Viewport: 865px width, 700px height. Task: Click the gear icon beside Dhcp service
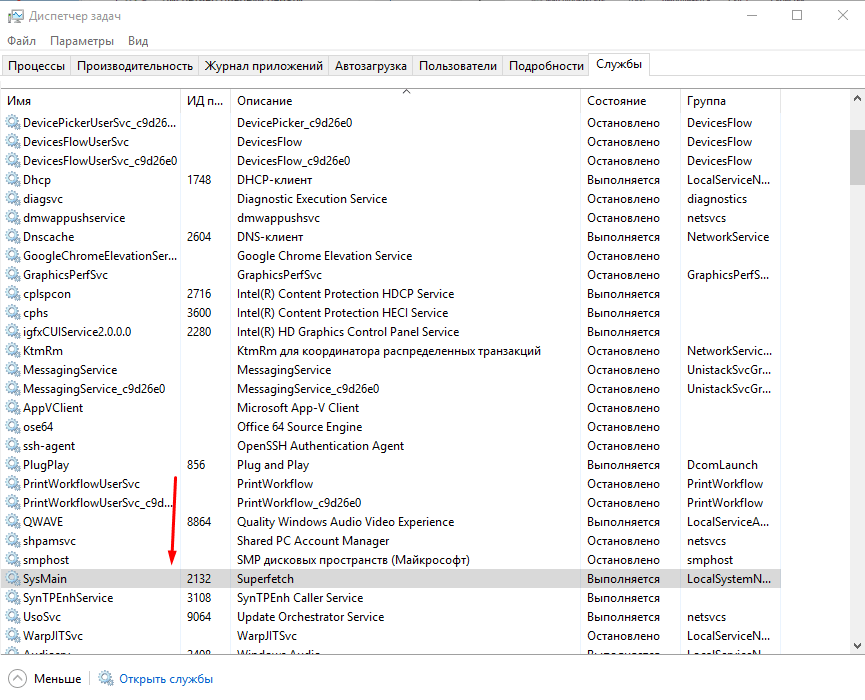(x=13, y=180)
